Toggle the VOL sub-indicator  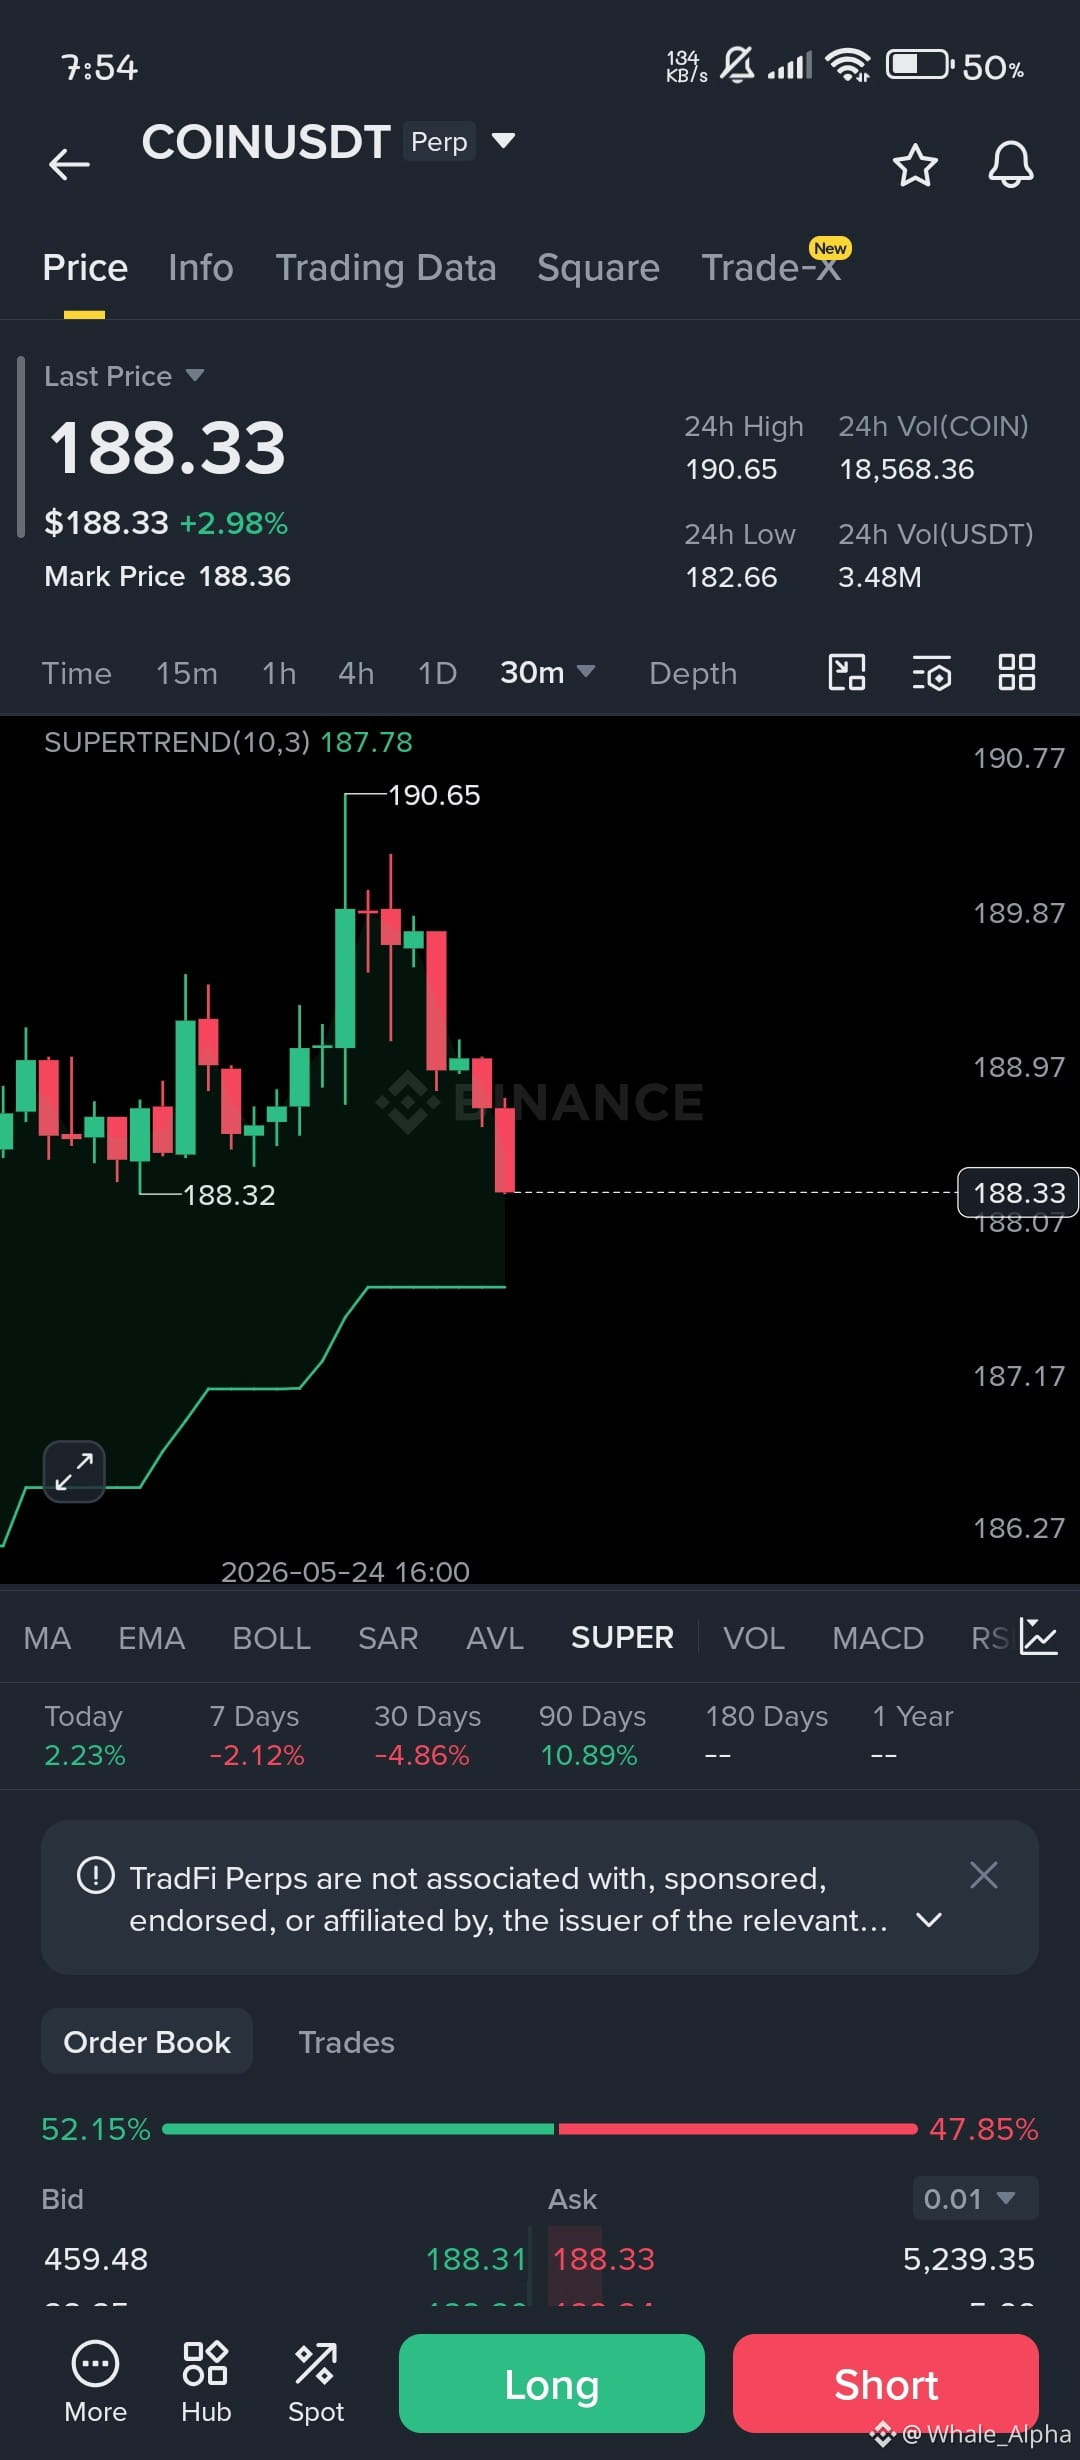pyautogui.click(x=754, y=1638)
